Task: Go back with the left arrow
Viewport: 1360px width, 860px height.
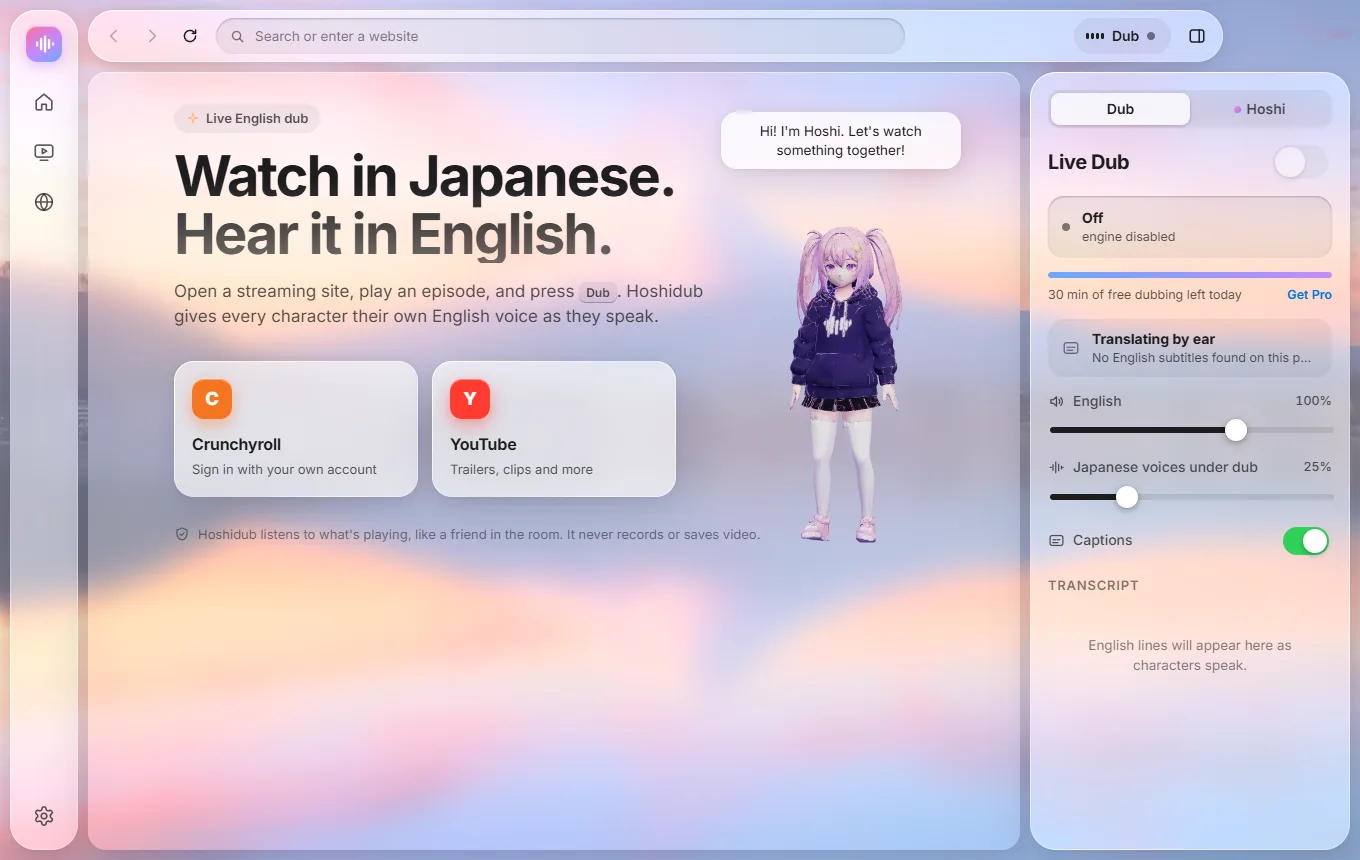Action: pos(114,36)
